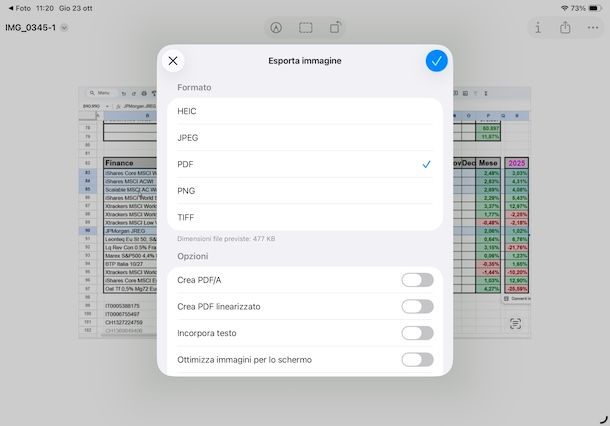Open the more options ellipsis

pos(593,28)
